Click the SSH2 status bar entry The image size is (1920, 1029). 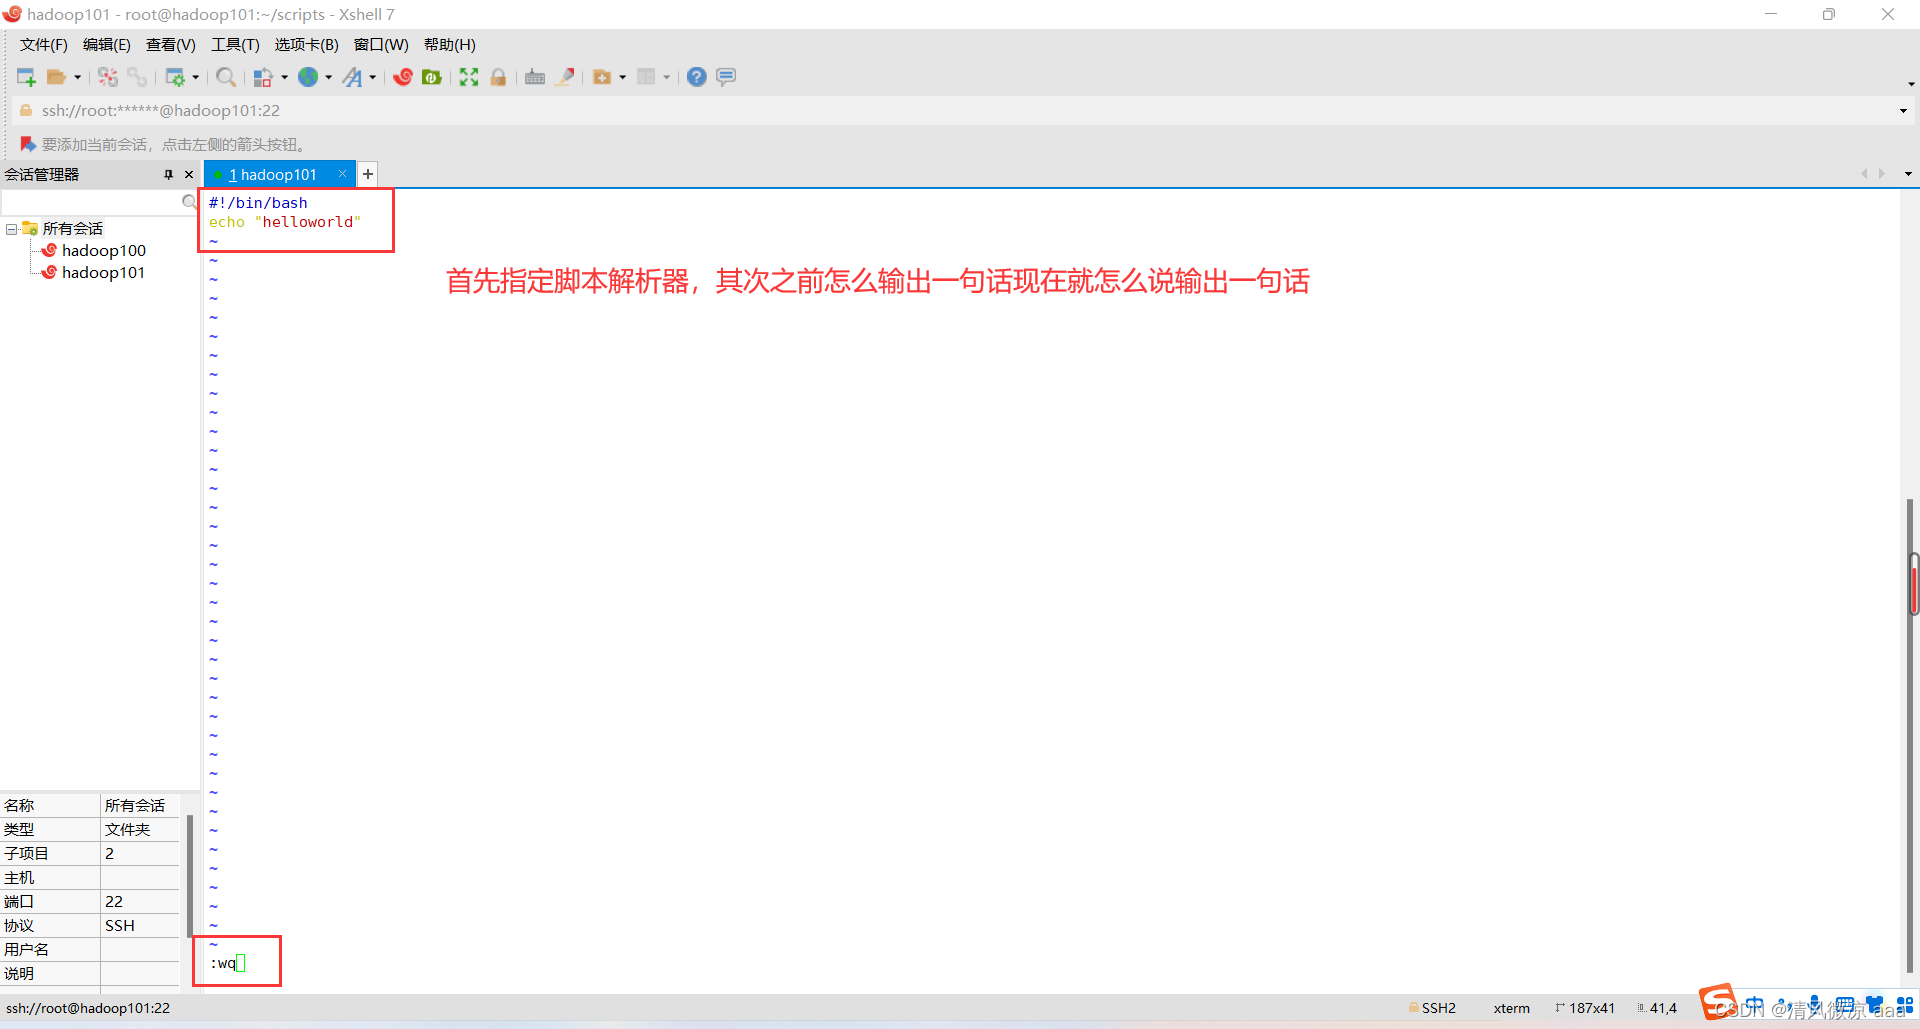pos(1432,1008)
